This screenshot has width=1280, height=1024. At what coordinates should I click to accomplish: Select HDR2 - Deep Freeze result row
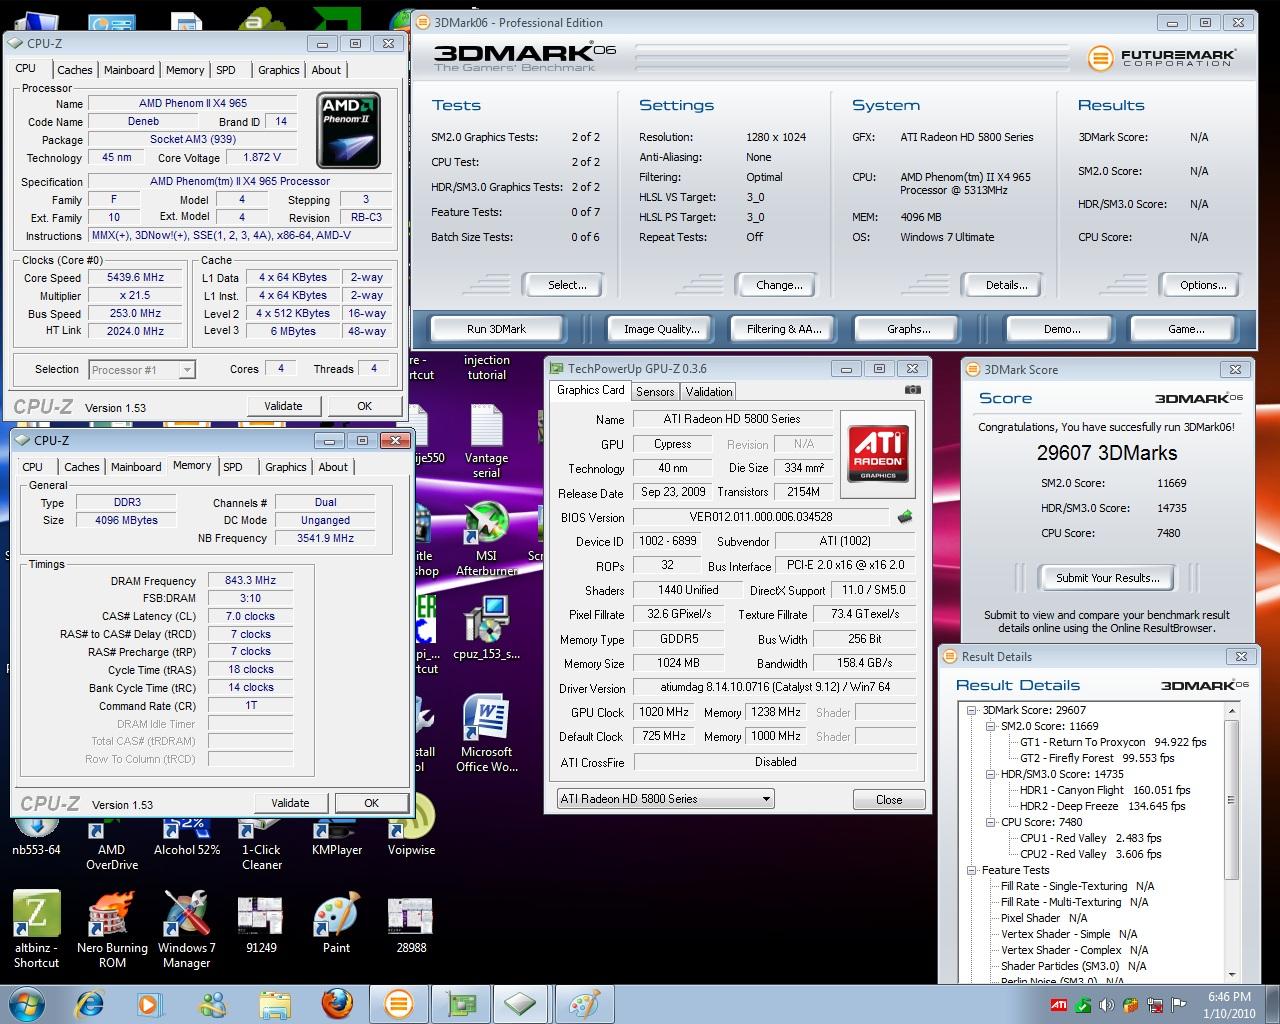1102,806
